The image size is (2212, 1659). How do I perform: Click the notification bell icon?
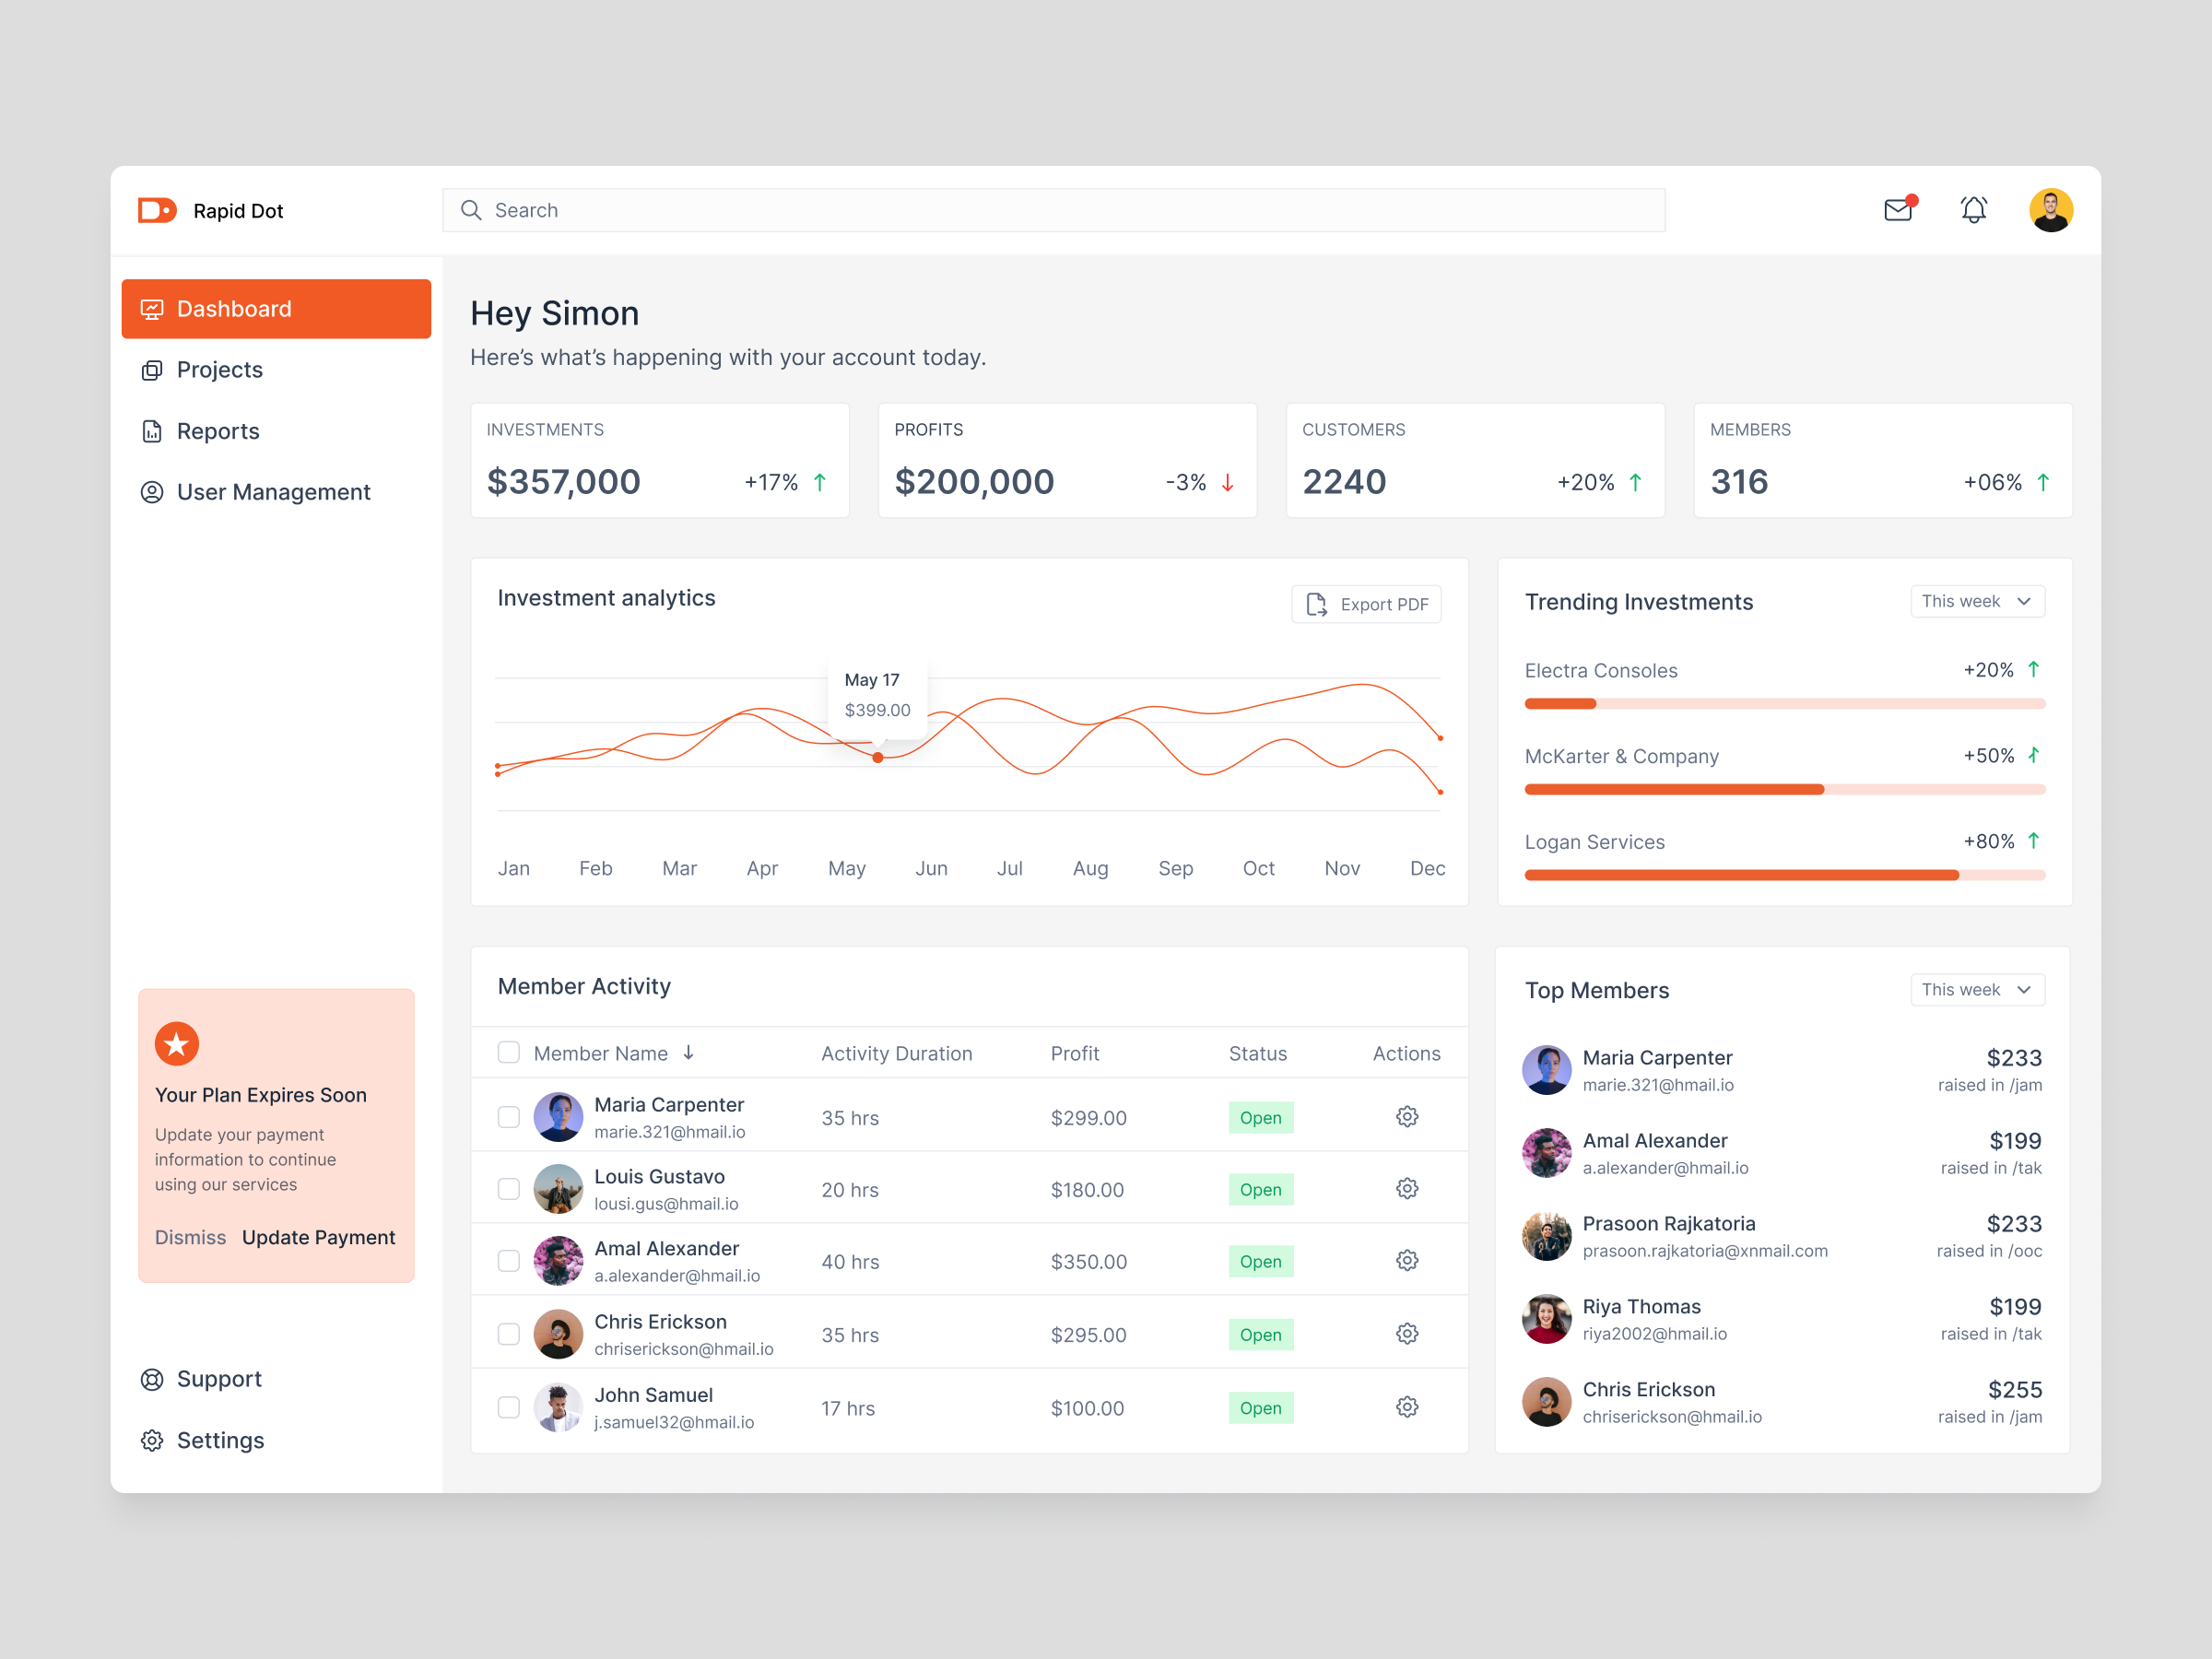[1973, 210]
